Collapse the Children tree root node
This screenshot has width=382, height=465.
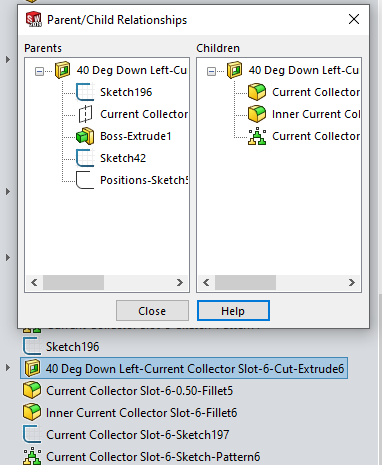[211, 71]
